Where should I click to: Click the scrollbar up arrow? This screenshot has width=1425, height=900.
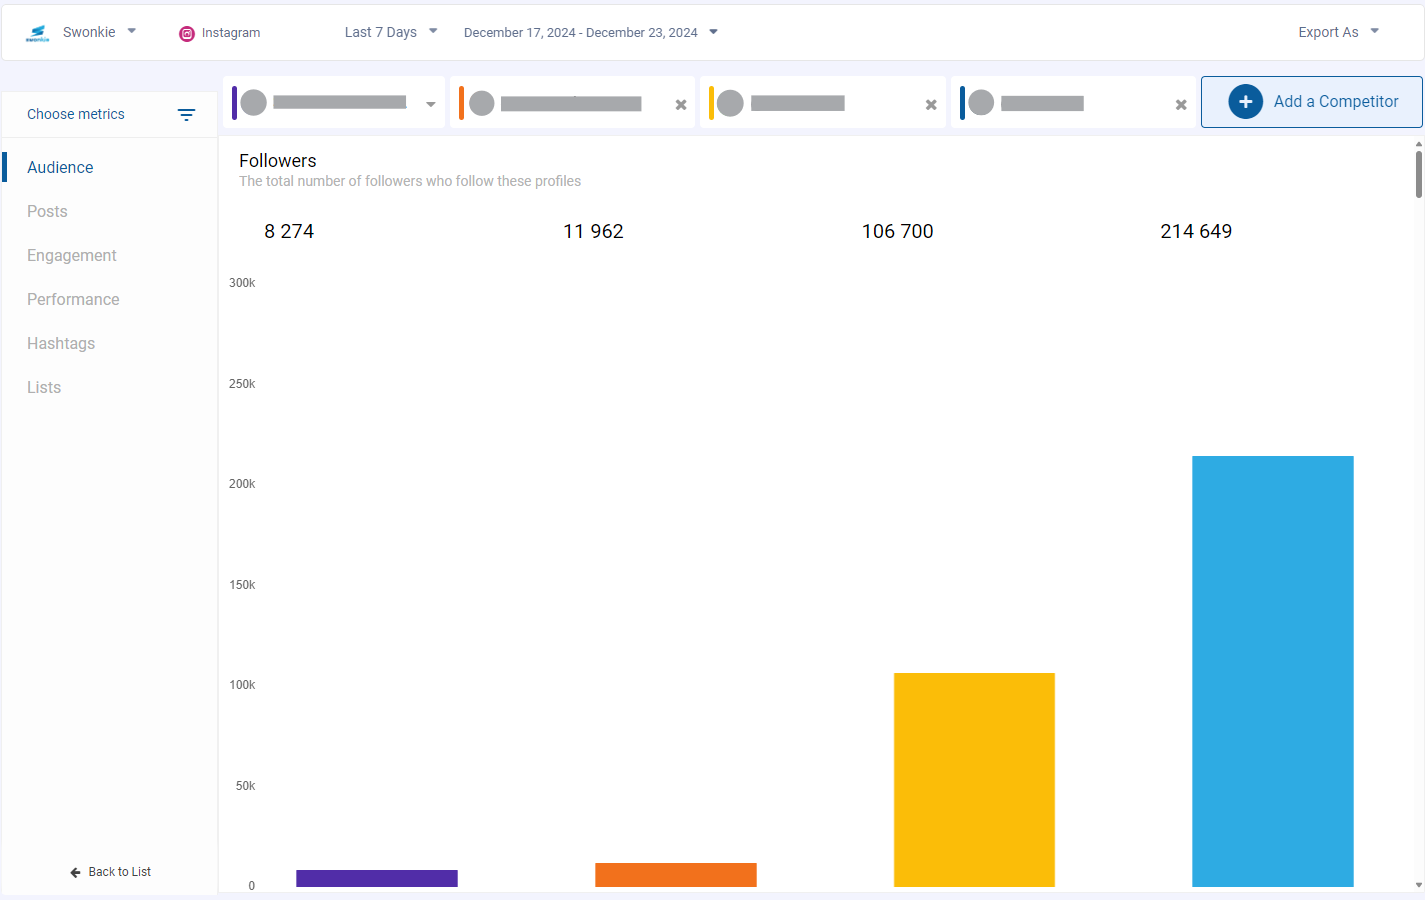point(1418,144)
